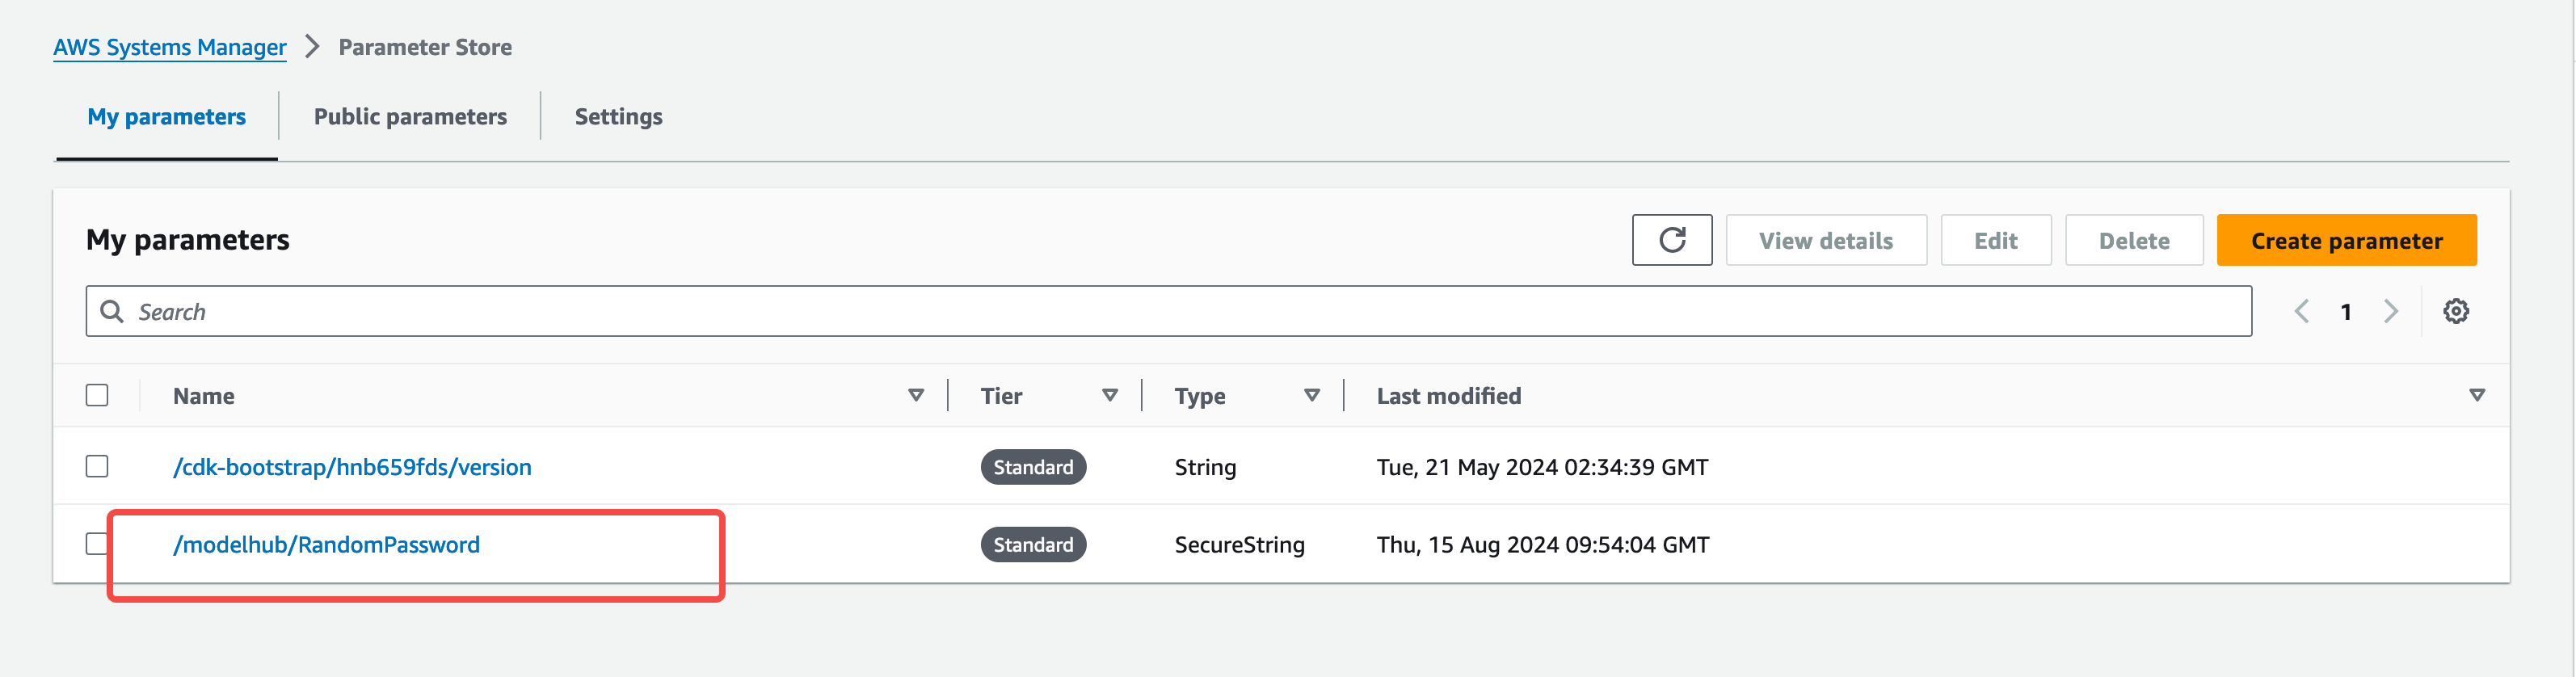Screen dimensions: 2576x677
Task: Click Standard tier badge for RandomPassword row
Action: (1033, 544)
